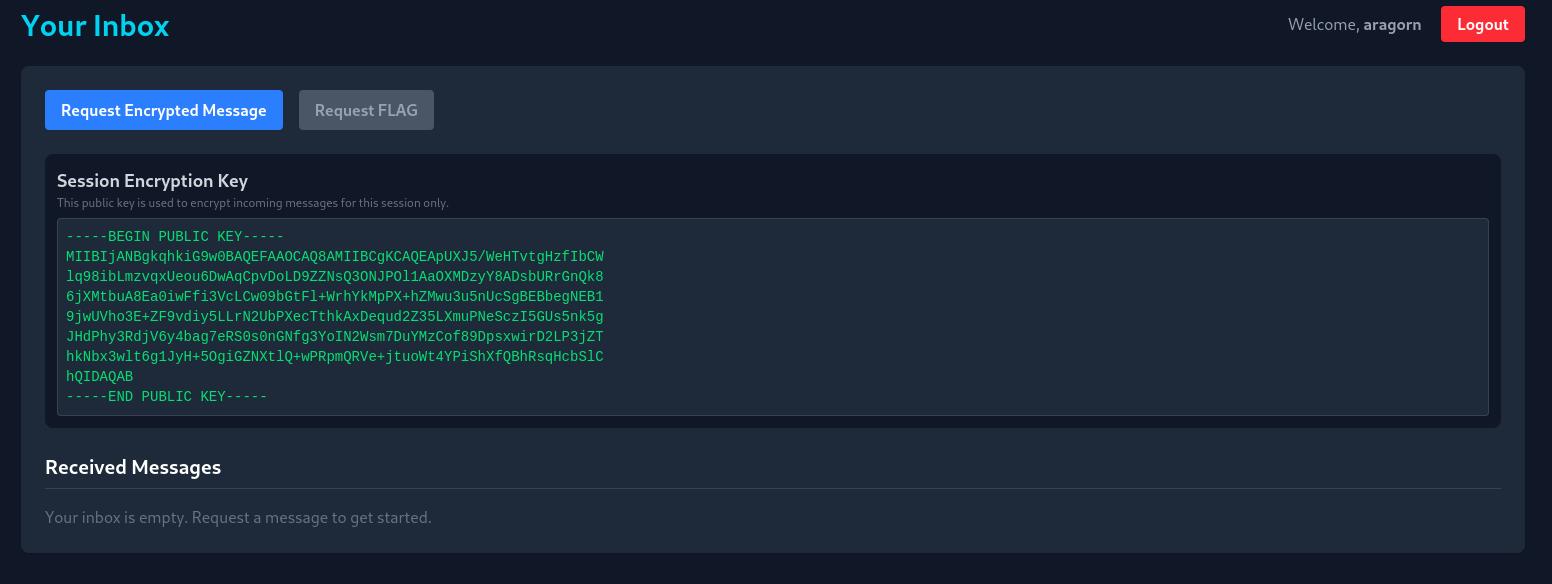This screenshot has width=1552, height=584.
Task: Click the END PUBLIC KEY line
Action: click(167, 397)
